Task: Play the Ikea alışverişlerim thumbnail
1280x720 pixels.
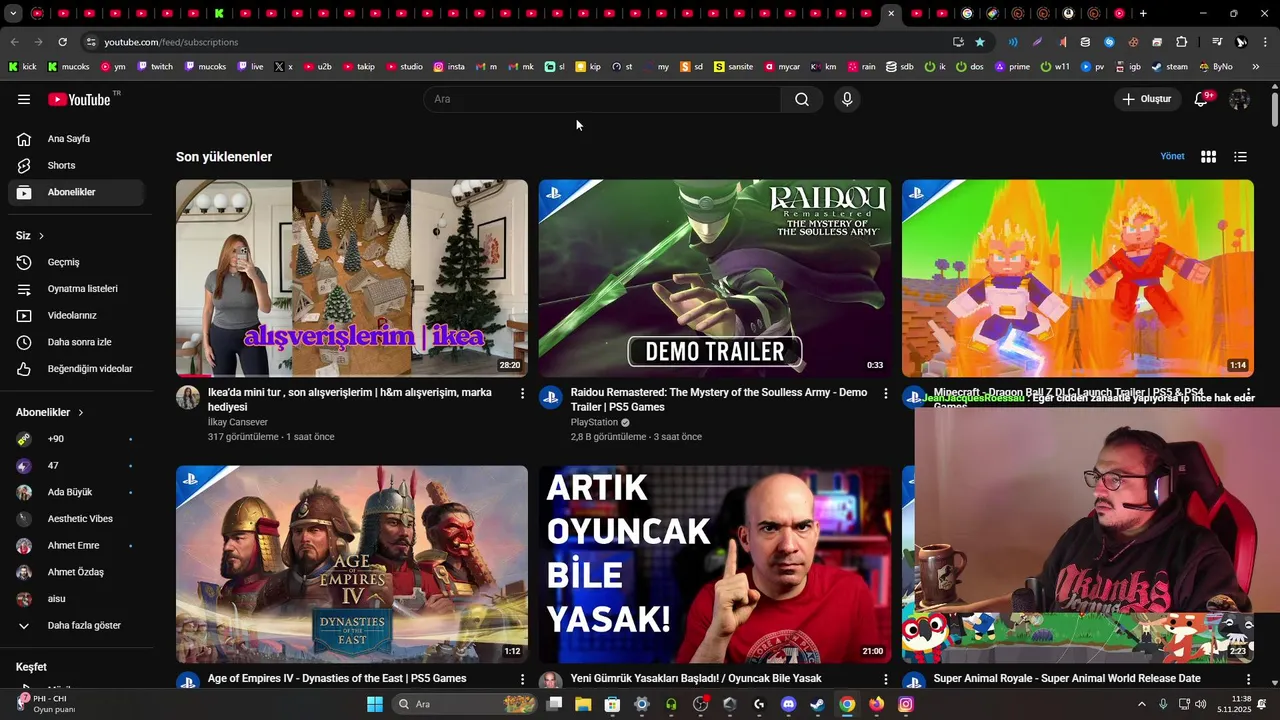Action: pos(352,278)
